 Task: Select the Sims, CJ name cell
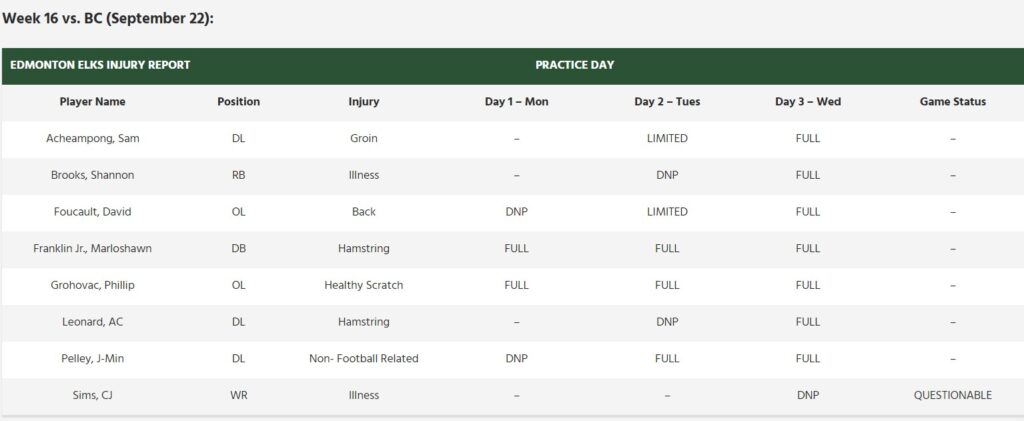(93, 395)
